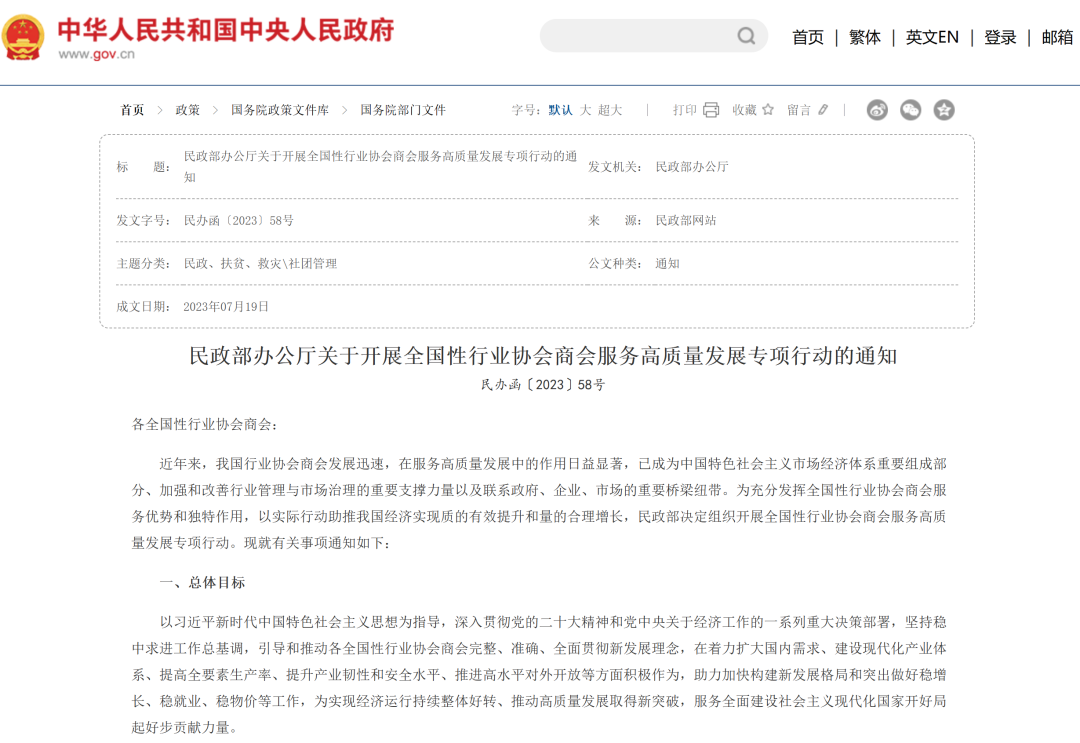Open the 登录 link

1000,37
